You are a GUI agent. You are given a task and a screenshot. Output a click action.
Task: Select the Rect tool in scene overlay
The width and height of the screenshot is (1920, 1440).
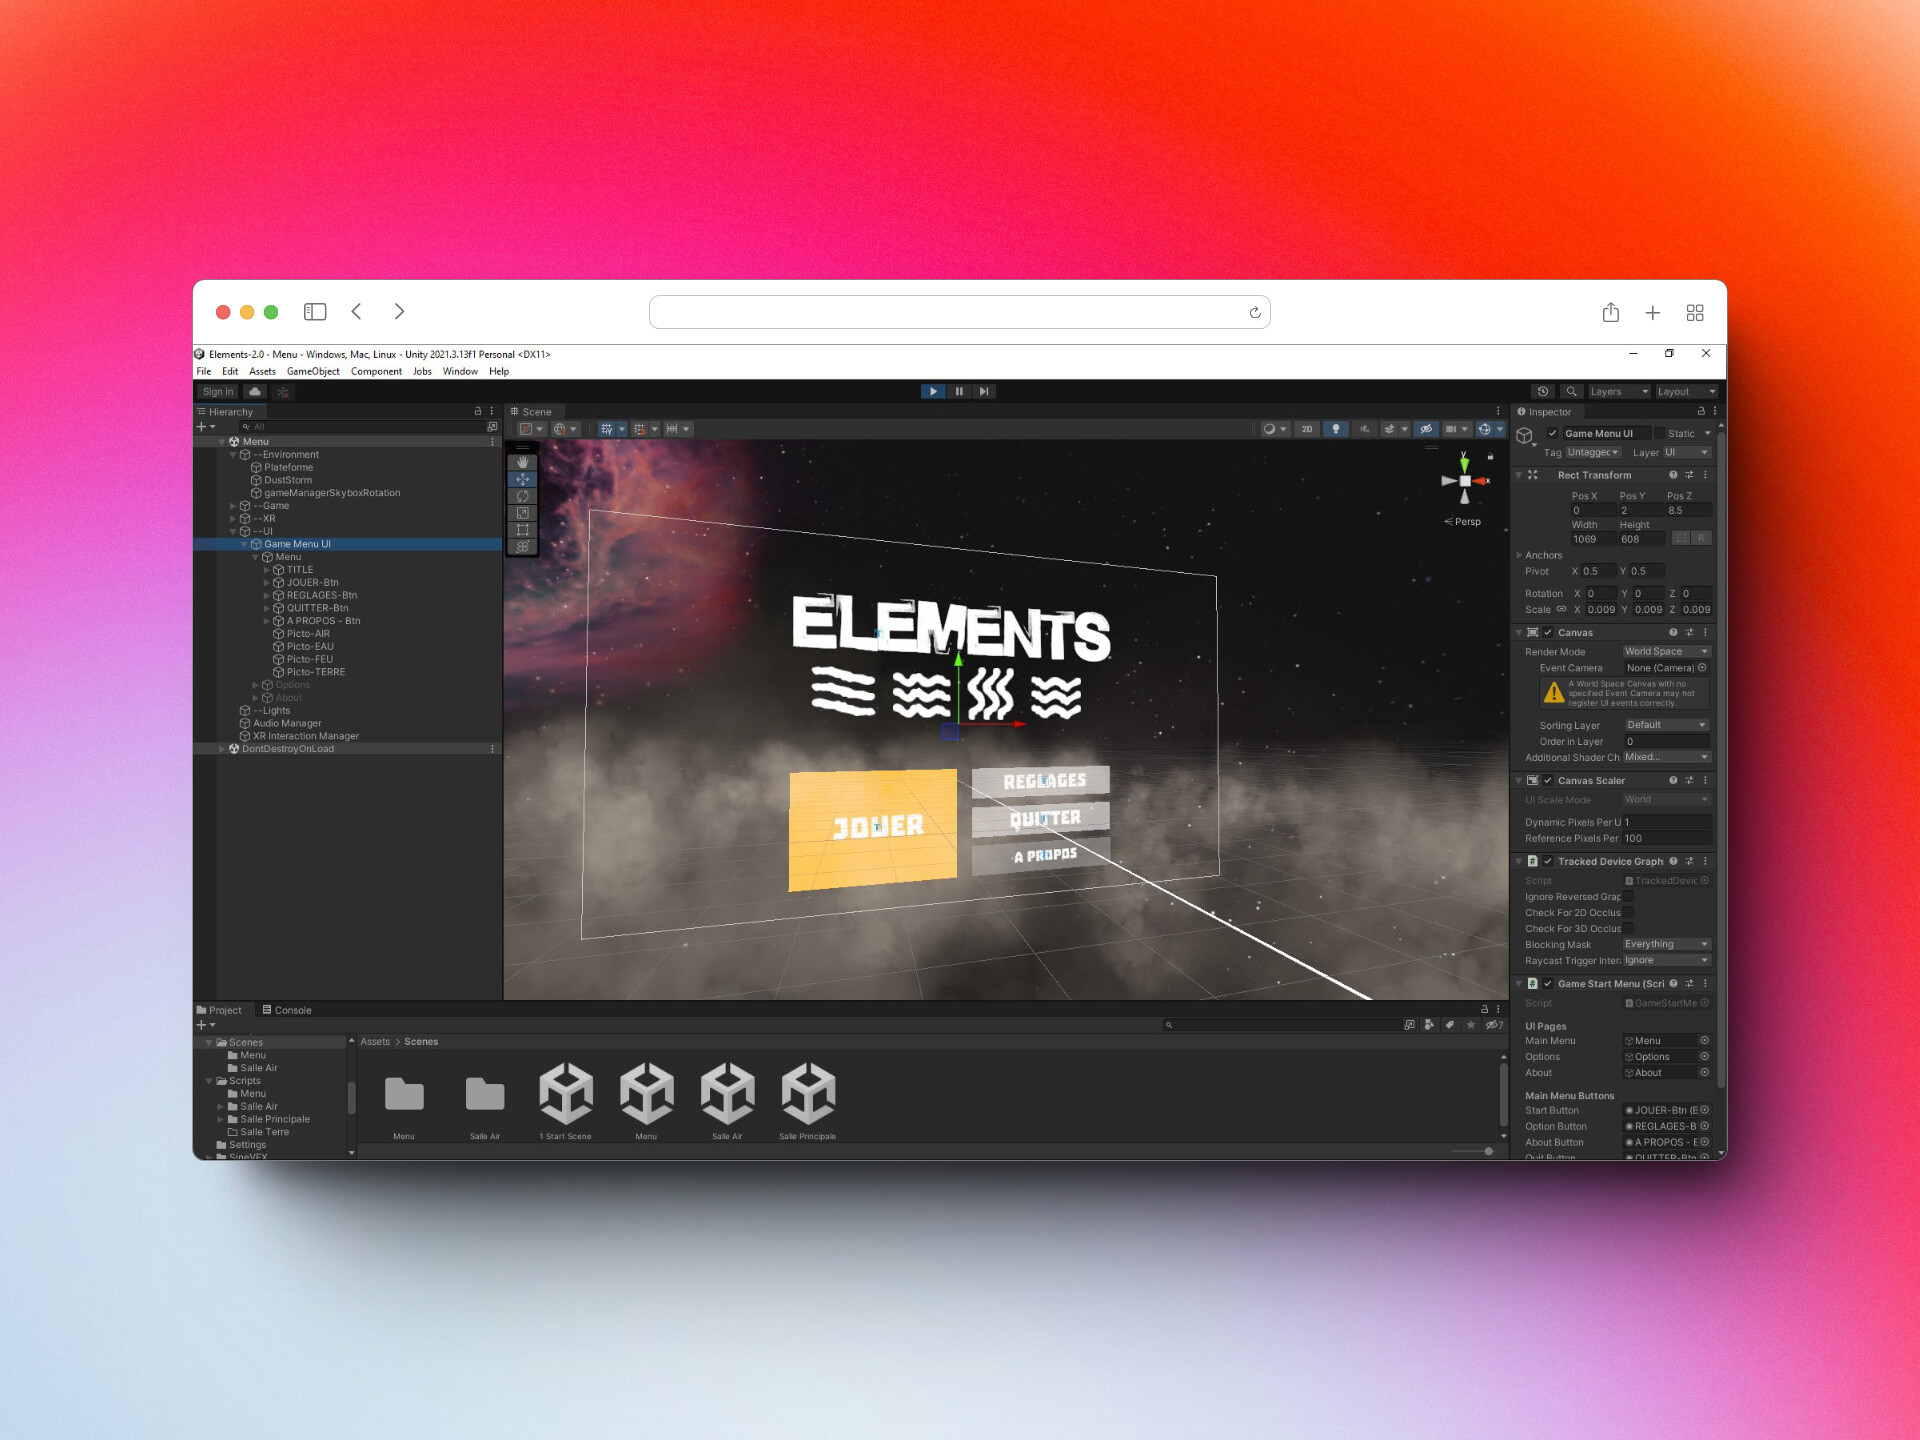pyautogui.click(x=522, y=530)
